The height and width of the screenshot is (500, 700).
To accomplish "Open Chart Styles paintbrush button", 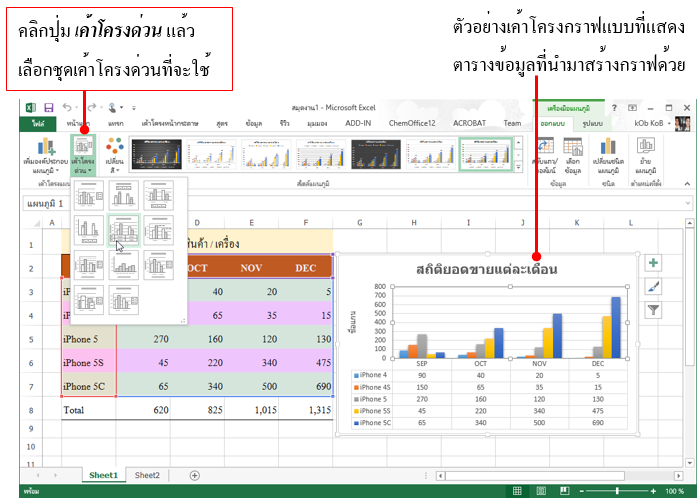I will point(654,287).
